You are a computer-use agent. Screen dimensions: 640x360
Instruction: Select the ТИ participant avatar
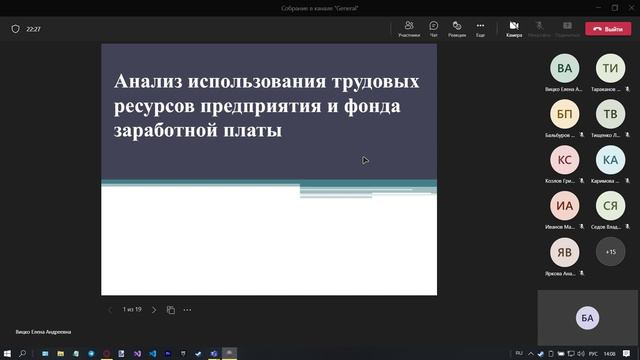[610, 68]
